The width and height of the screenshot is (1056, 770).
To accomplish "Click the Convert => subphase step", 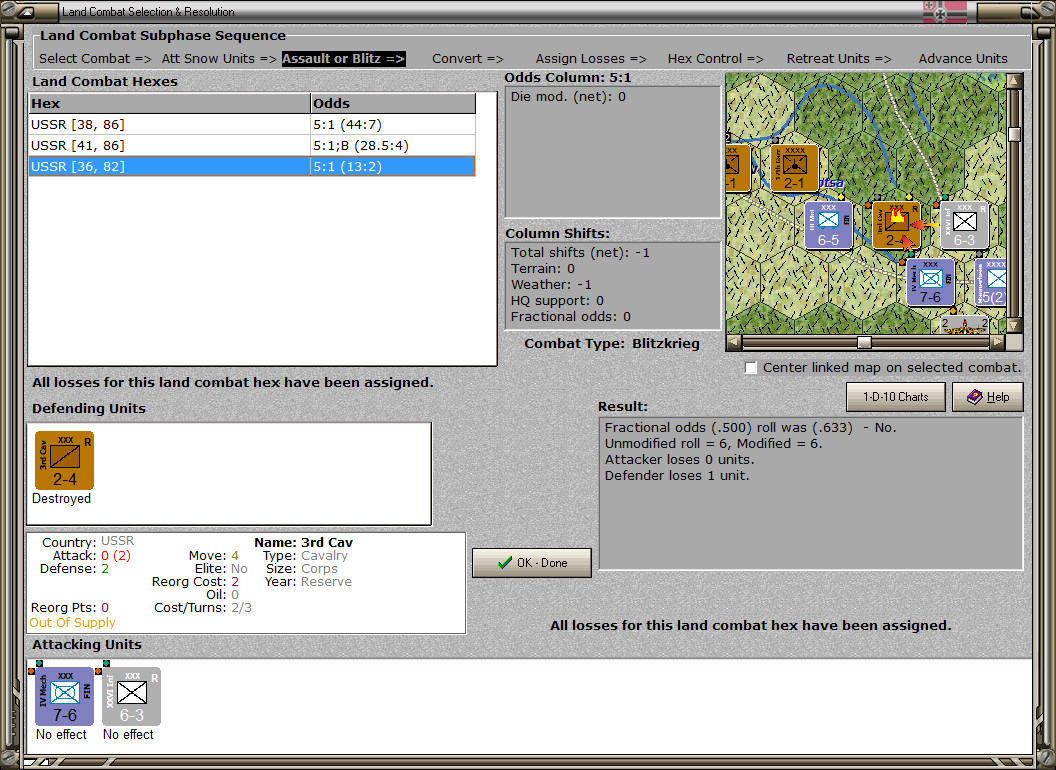I will pyautogui.click(x=468, y=59).
